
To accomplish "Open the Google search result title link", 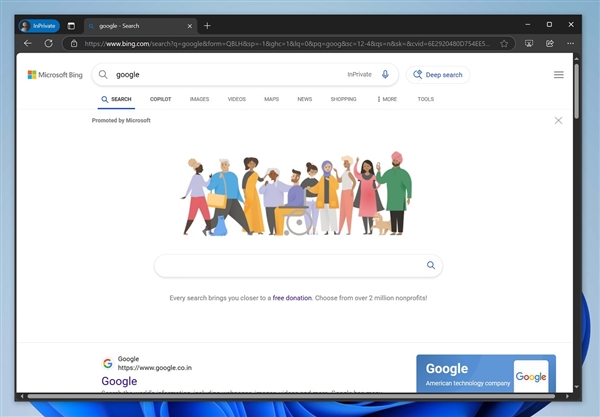I will 119,381.
